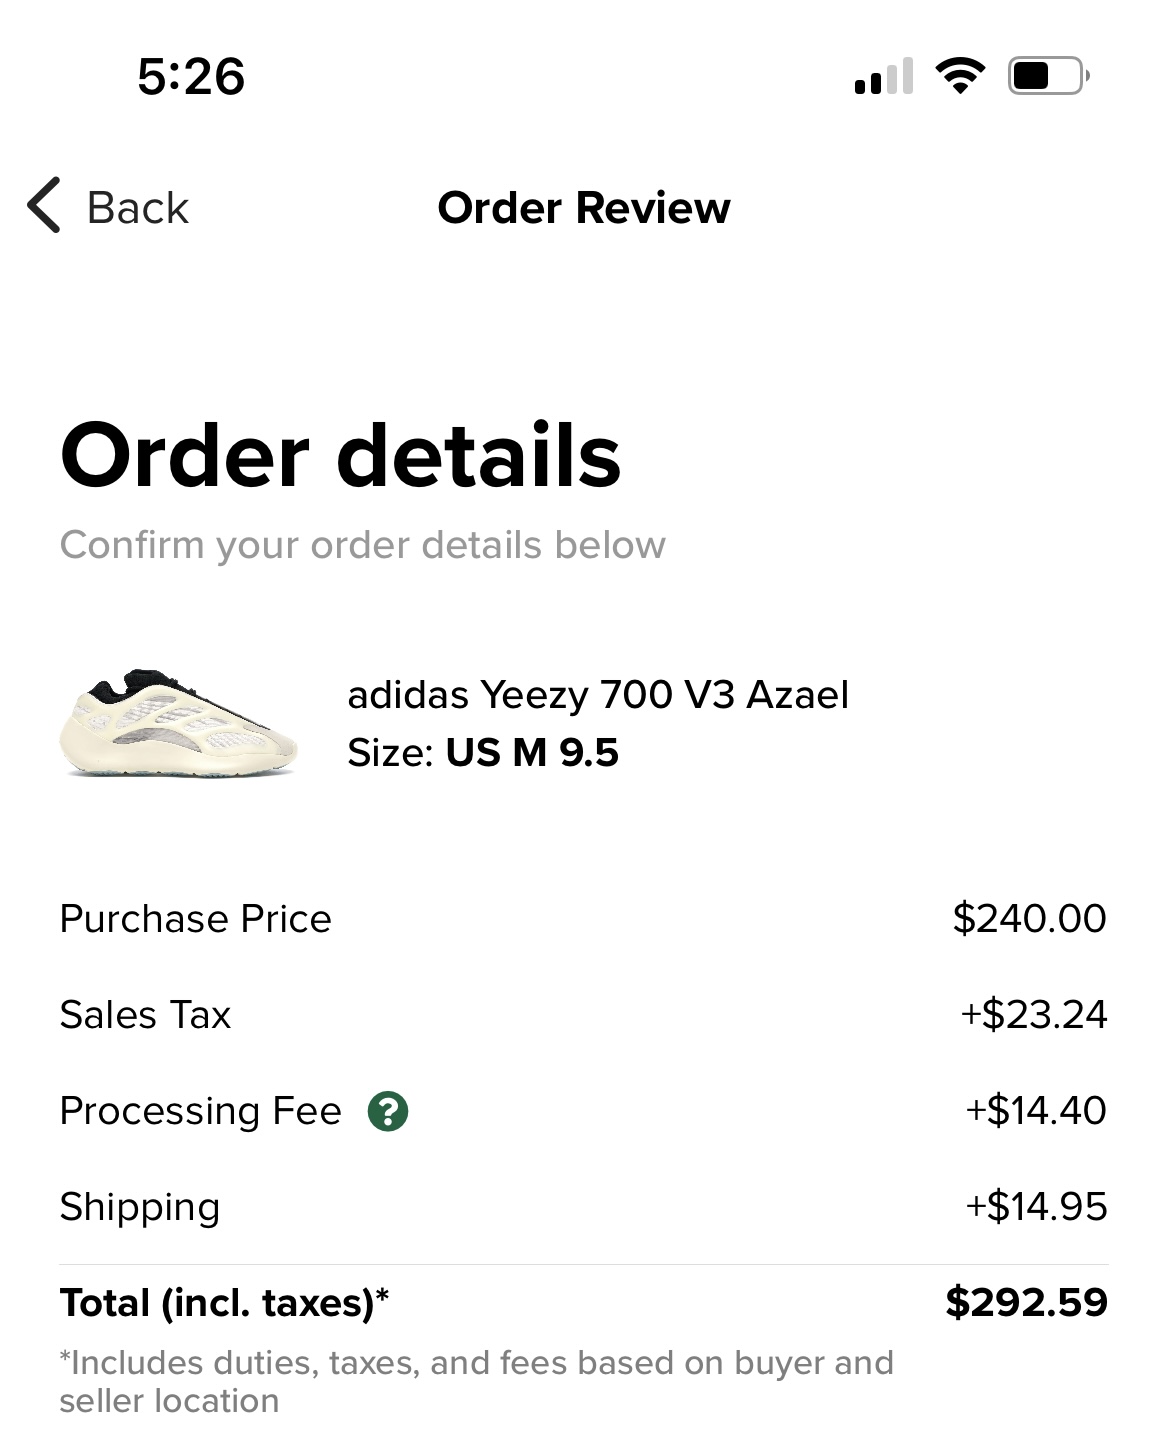
Task: Click the Back text link
Action: [x=137, y=208]
